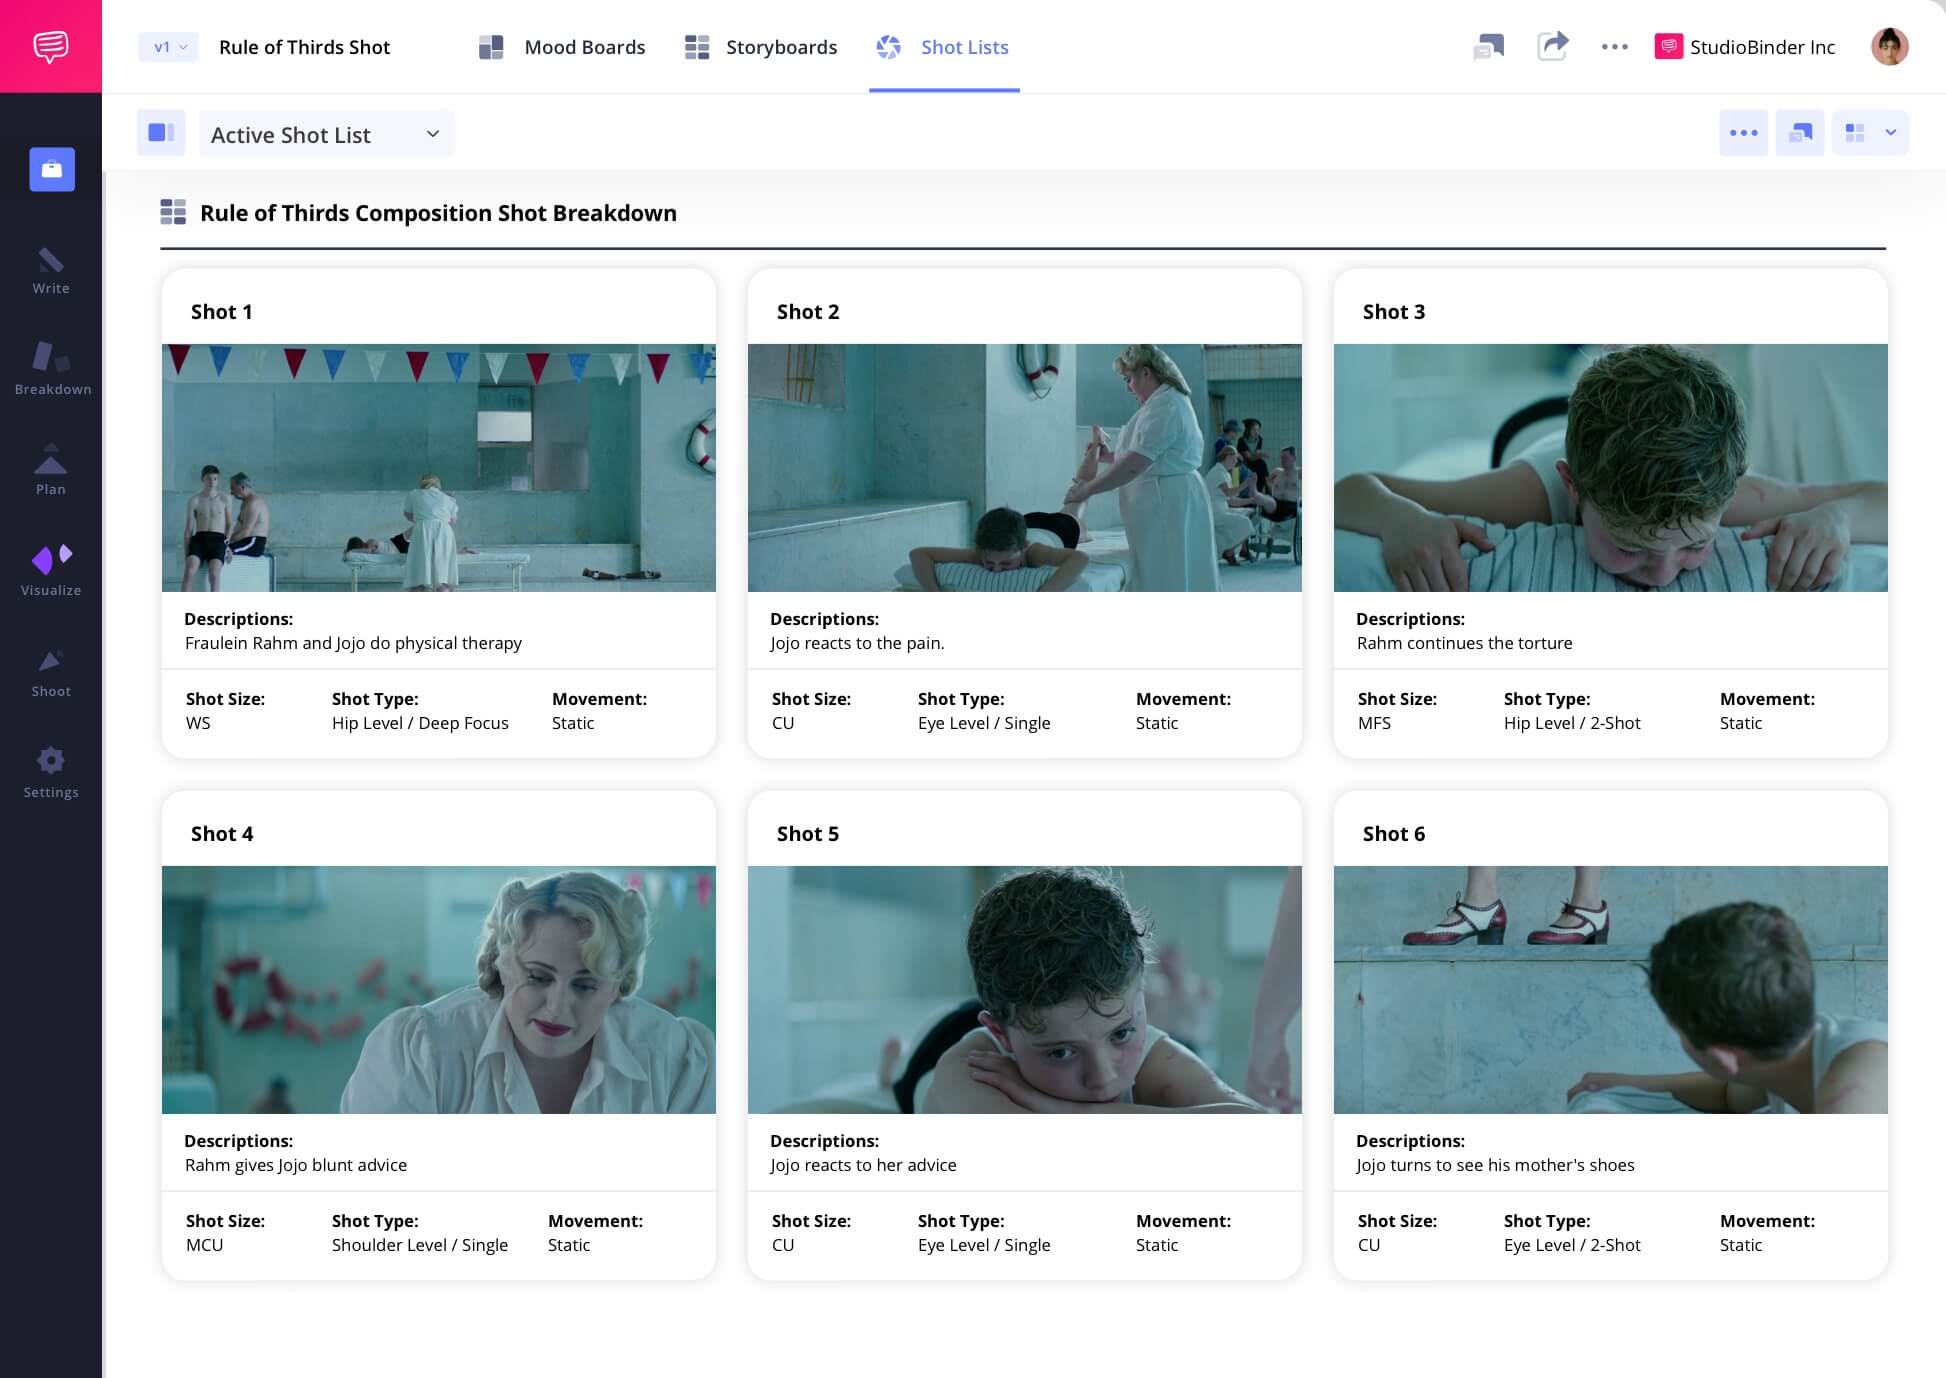Switch layout with the grid view button
The image size is (1946, 1378).
[1855, 133]
